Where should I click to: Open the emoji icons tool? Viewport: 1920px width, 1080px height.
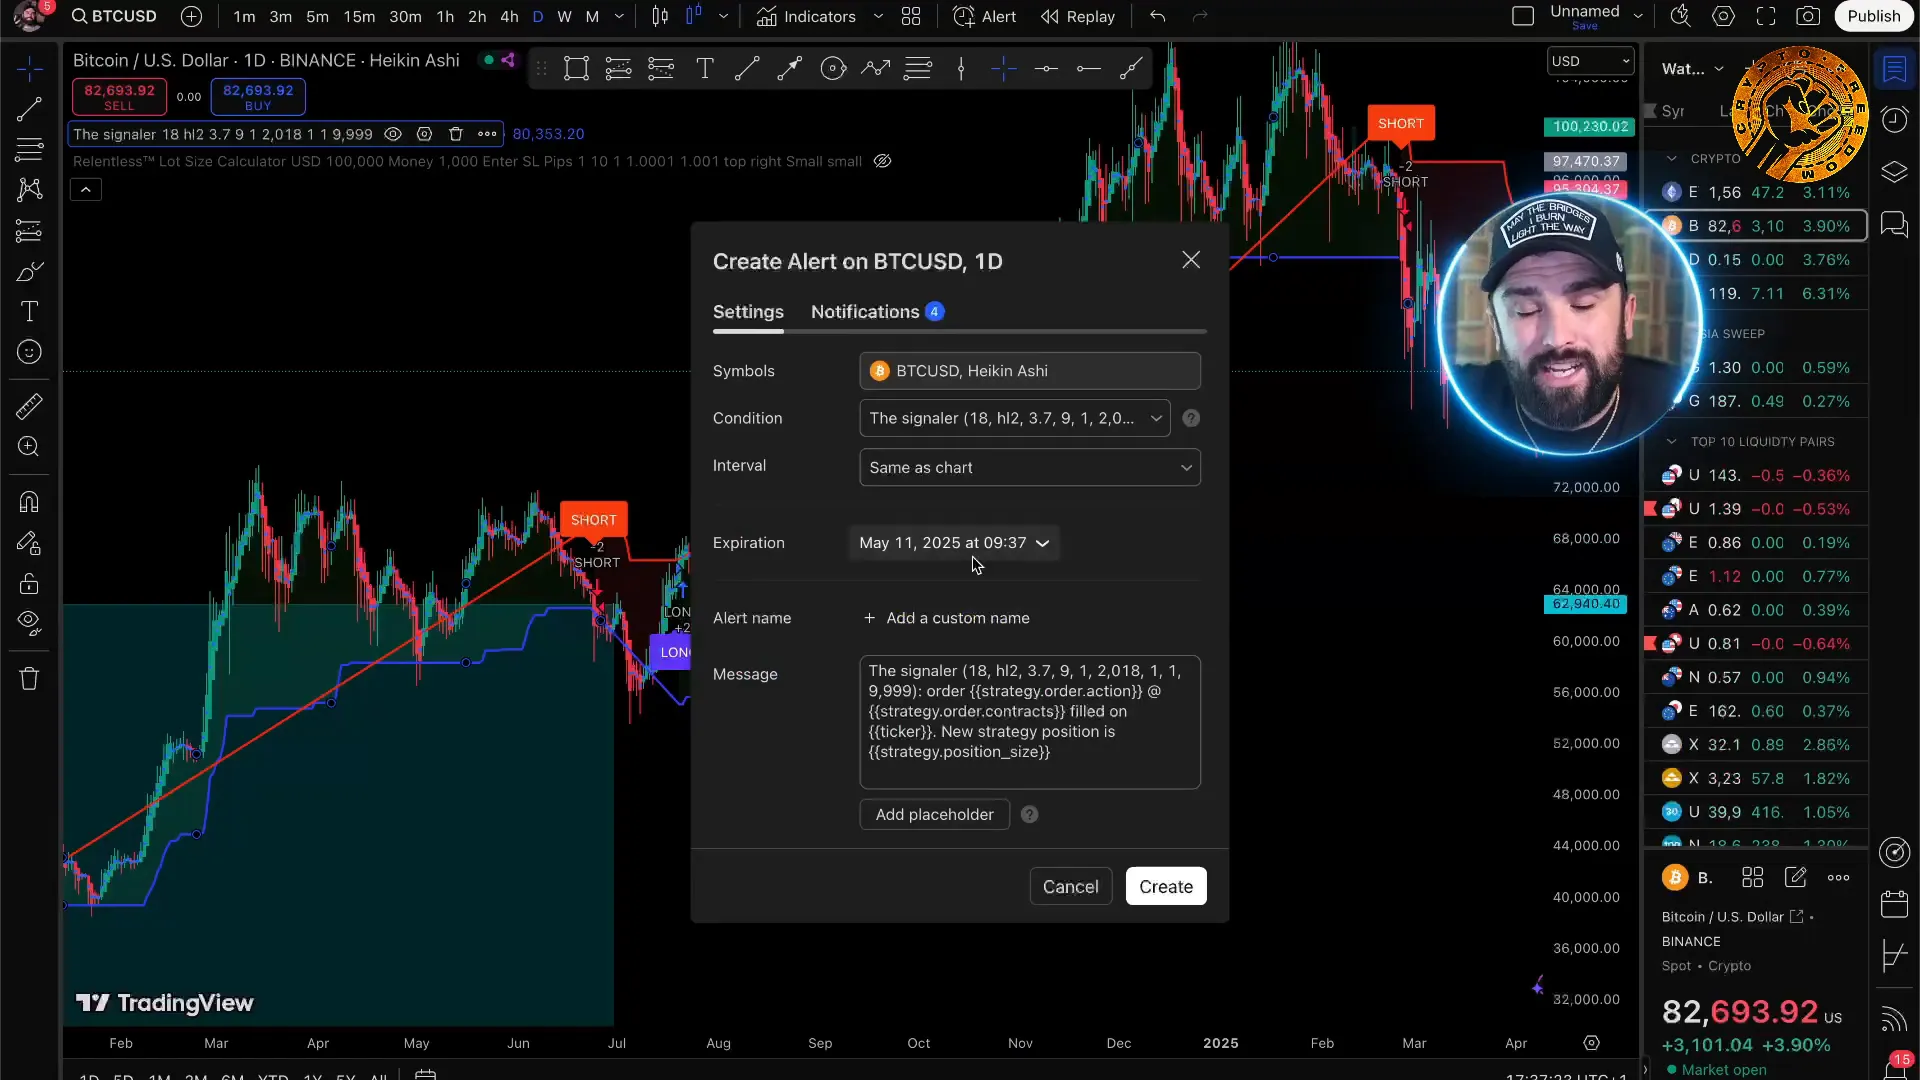[x=29, y=352]
